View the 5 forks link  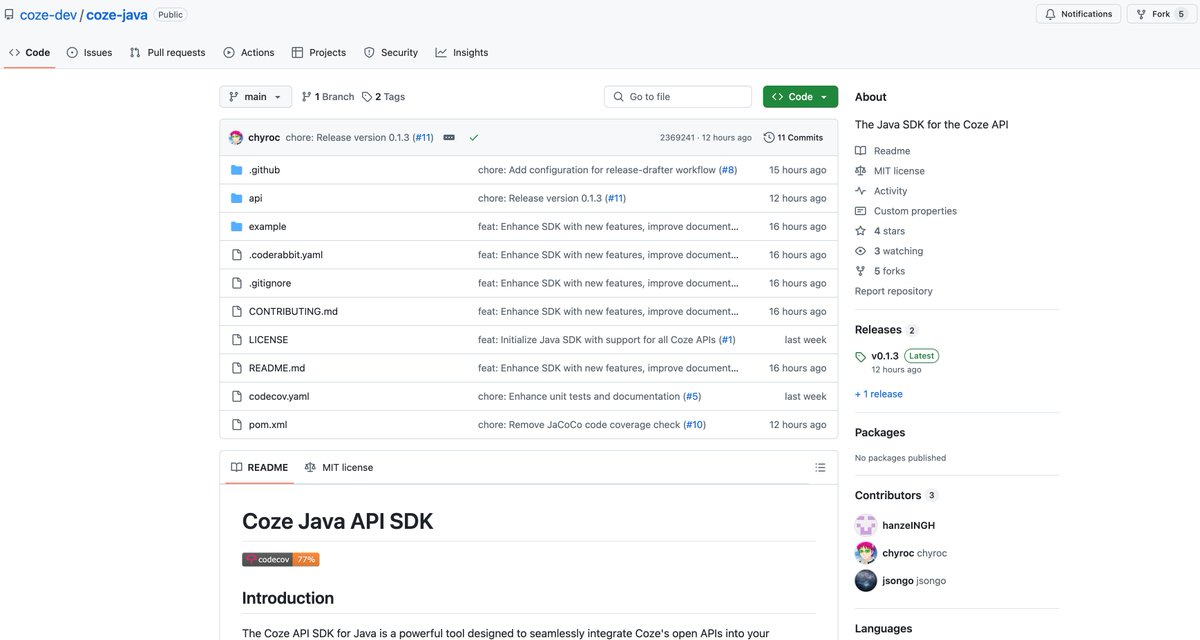[x=889, y=271]
